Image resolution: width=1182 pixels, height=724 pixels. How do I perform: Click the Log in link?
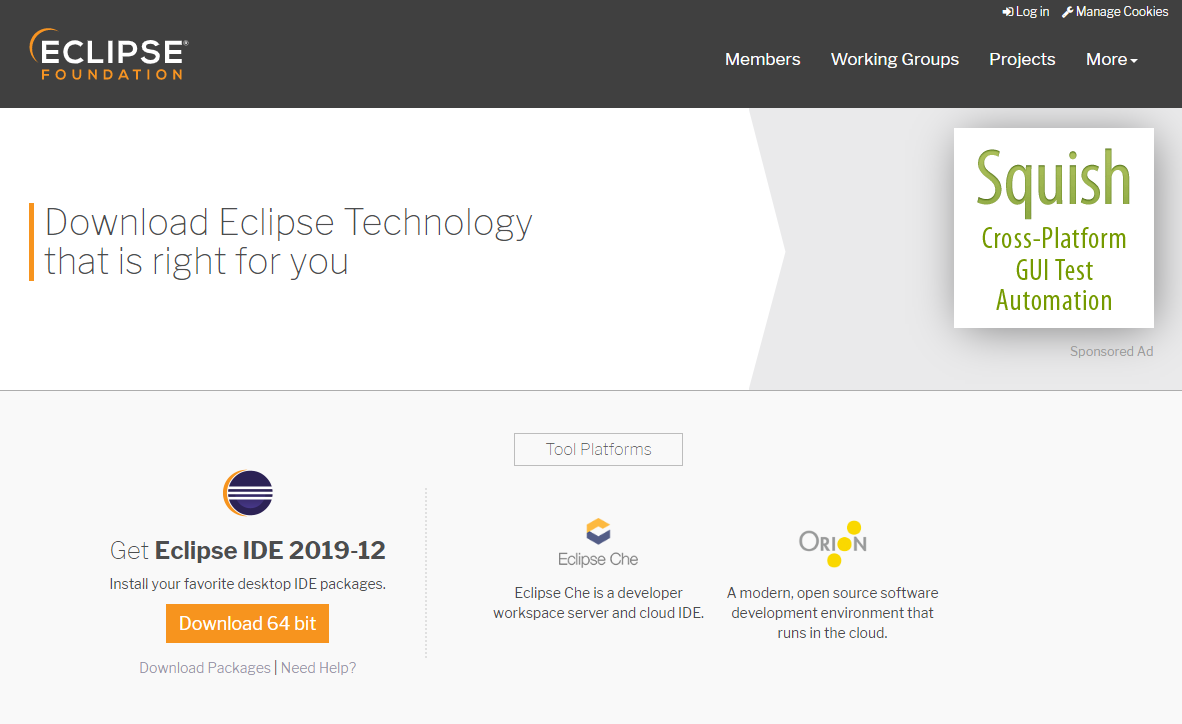pyautogui.click(x=1025, y=11)
